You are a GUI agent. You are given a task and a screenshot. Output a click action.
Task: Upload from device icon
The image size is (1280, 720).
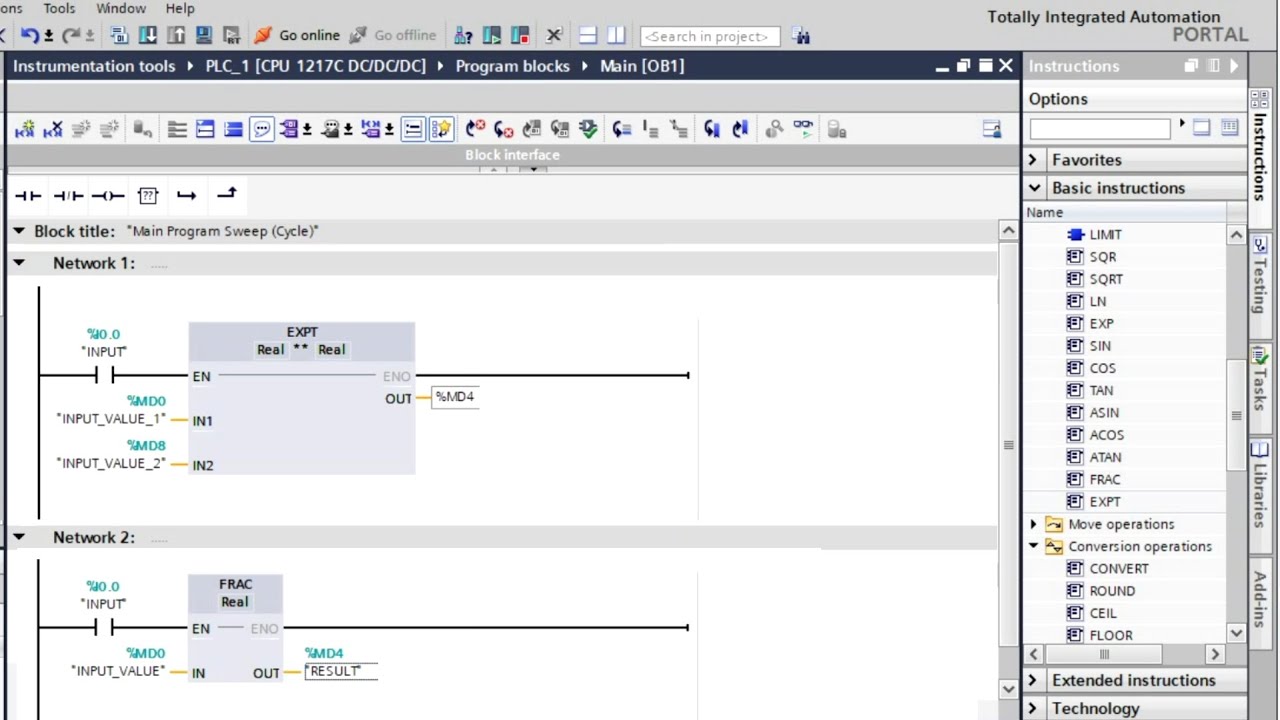176,36
